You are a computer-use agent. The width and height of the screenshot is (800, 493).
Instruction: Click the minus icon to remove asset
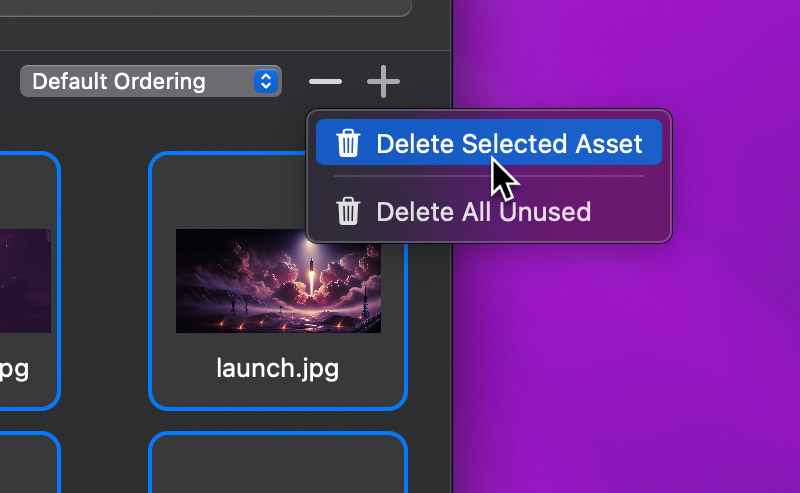(x=325, y=82)
